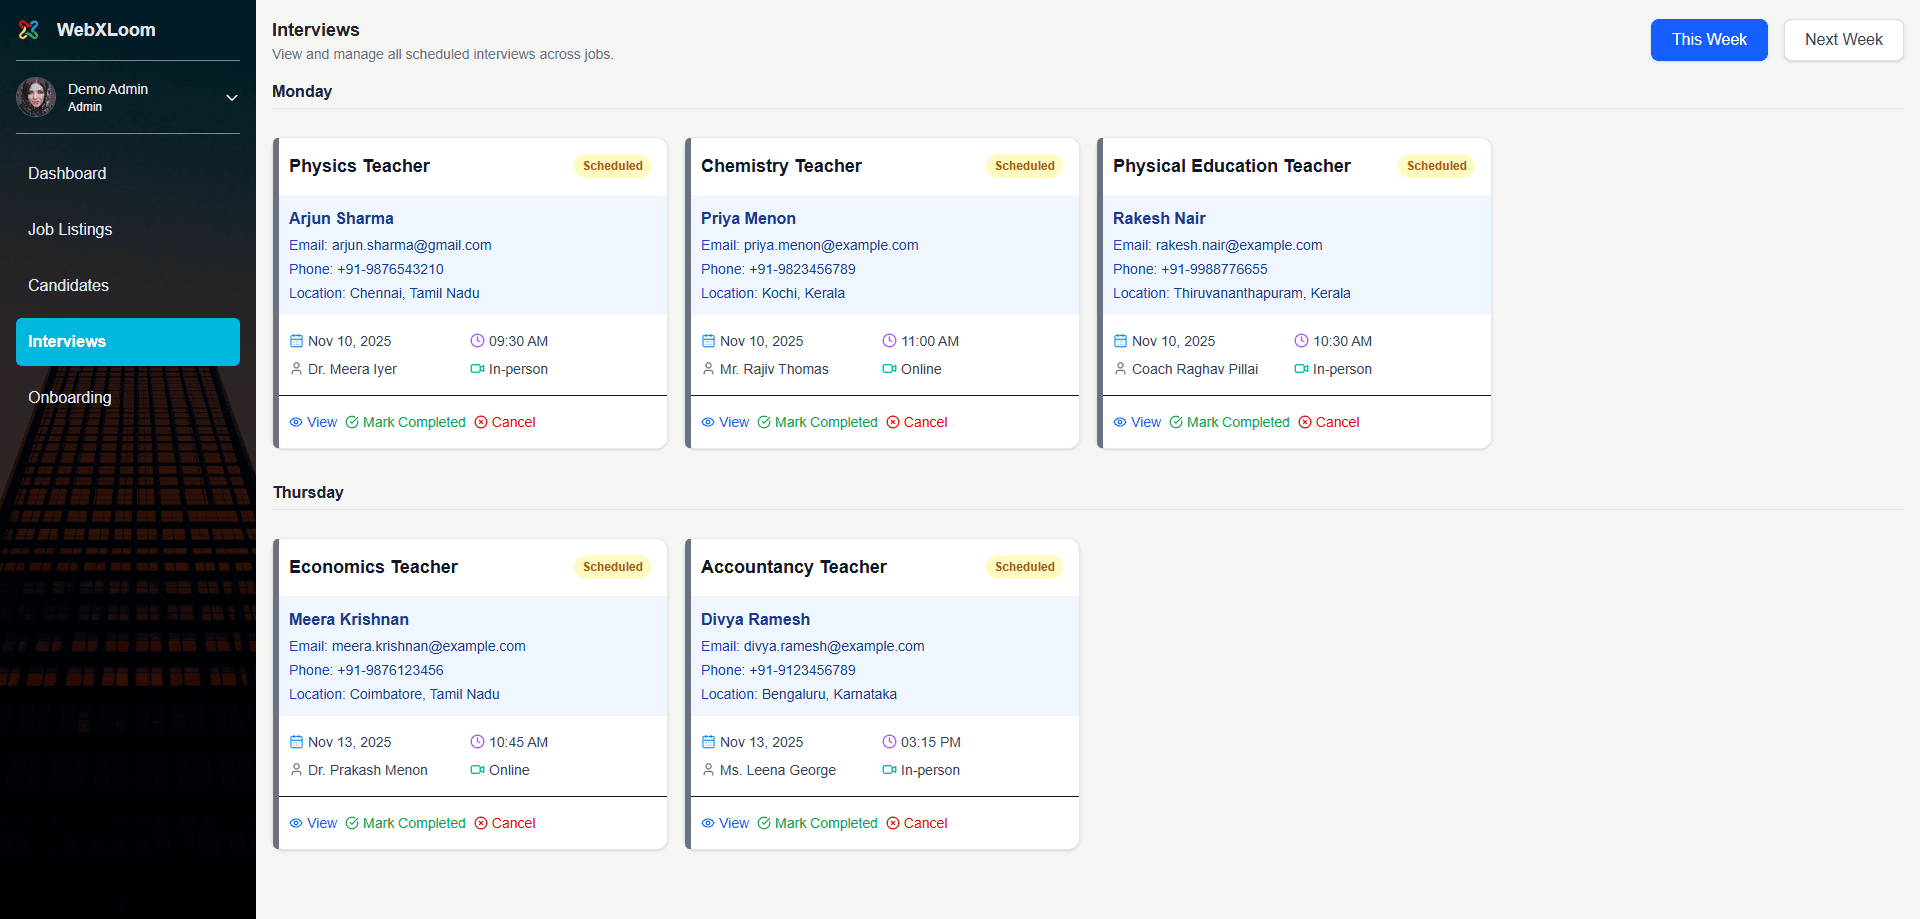Viewport: 1920px width, 919px height.
Task: Cancel the Physics Teacher interview
Action: pos(505,423)
